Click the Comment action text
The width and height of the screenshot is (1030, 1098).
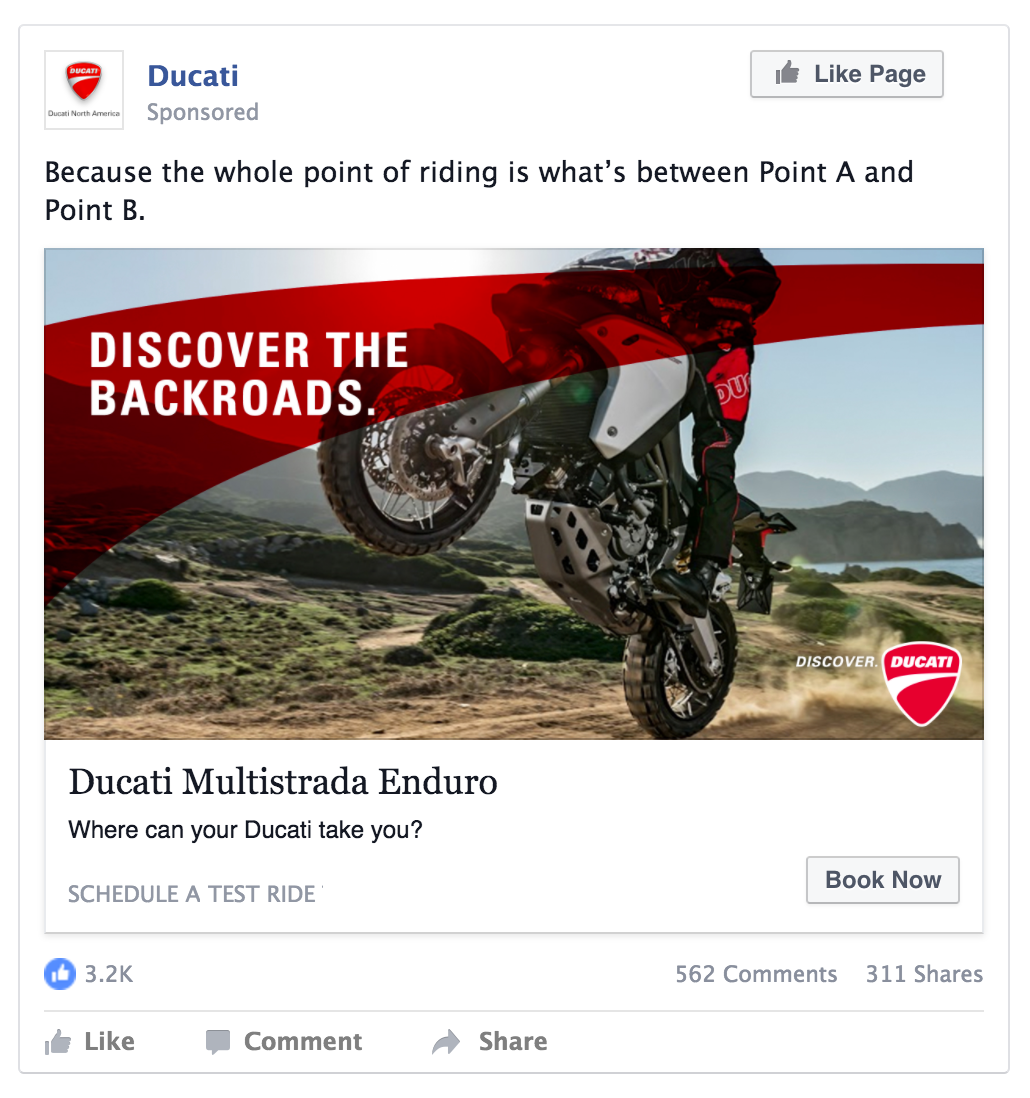[x=303, y=1041]
